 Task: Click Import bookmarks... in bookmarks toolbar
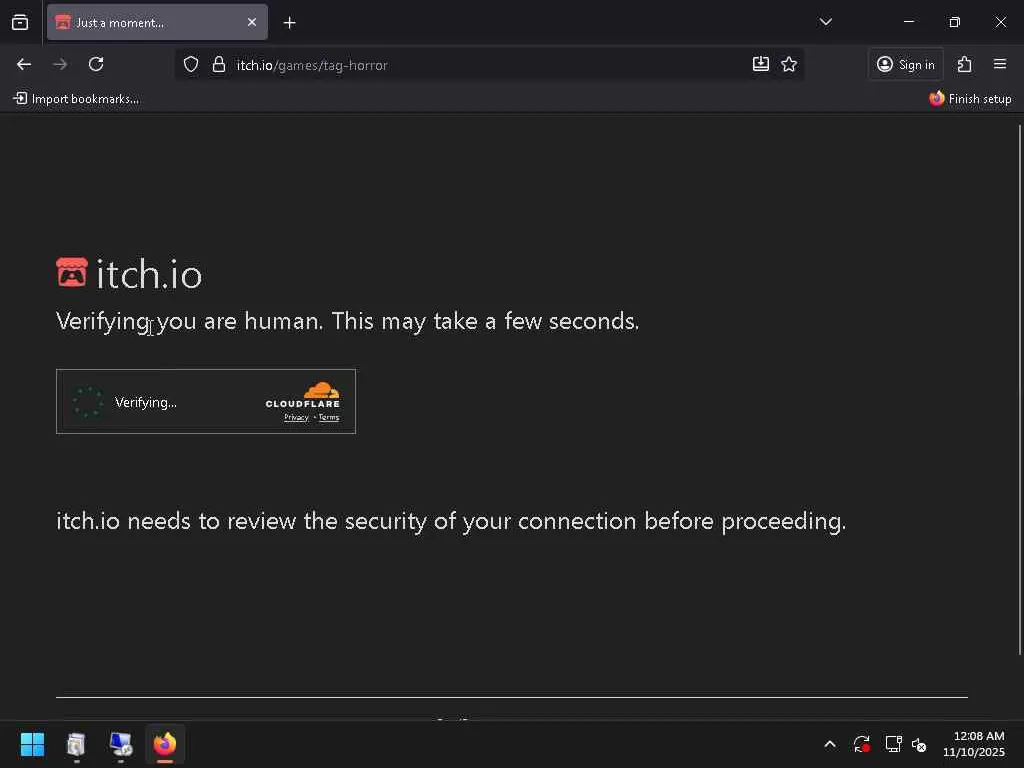click(76, 99)
